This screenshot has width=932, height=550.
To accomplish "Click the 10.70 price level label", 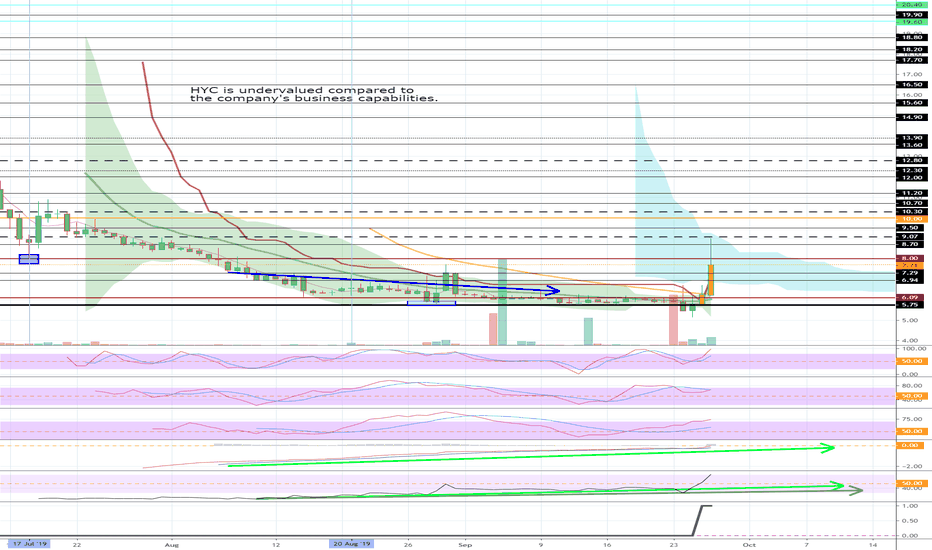I will pyautogui.click(x=912, y=203).
